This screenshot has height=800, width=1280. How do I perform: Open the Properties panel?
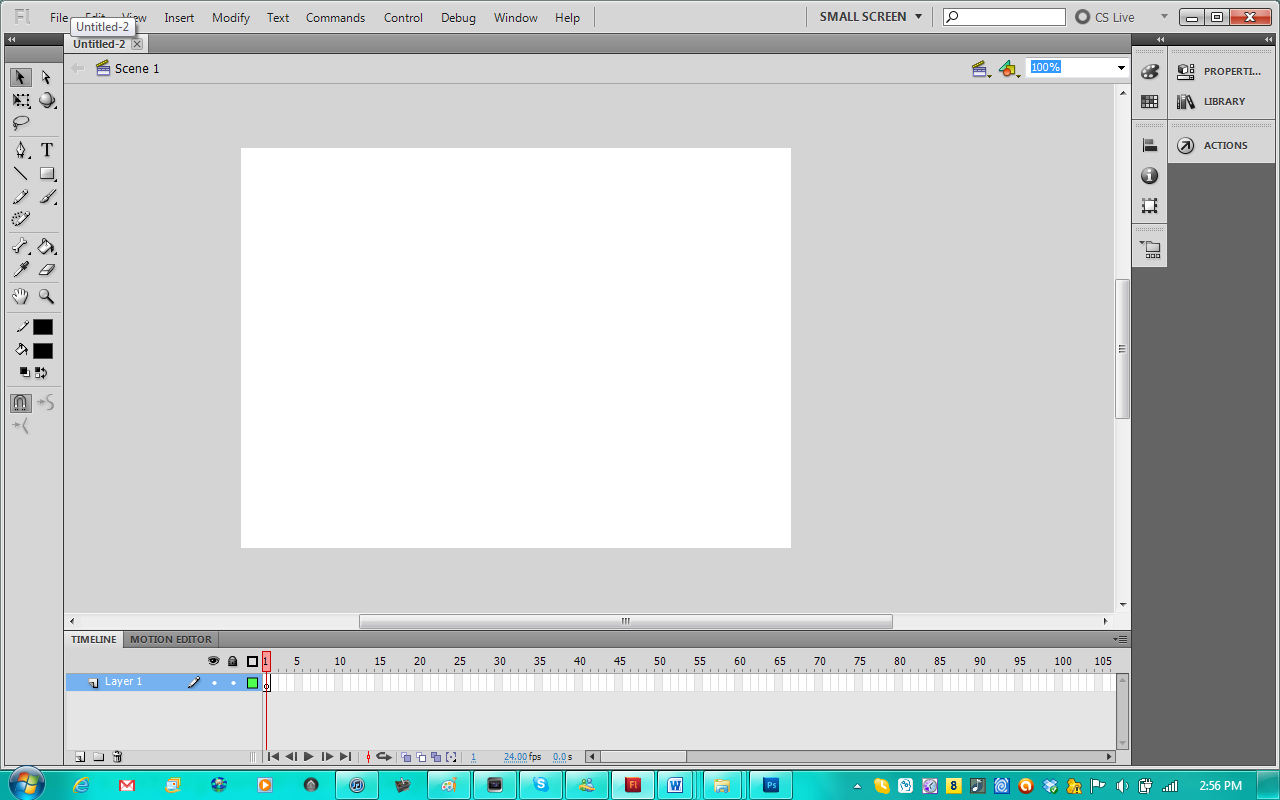[x=1221, y=71]
